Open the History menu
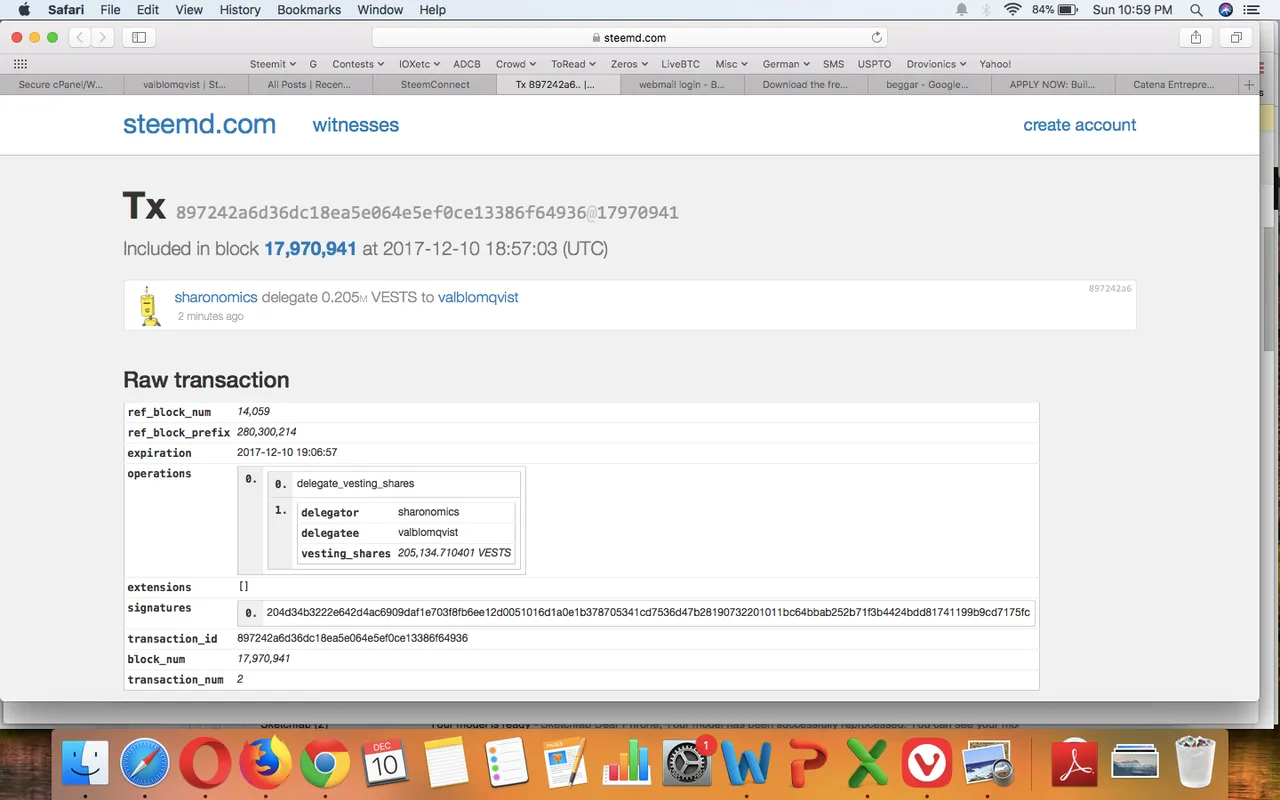This screenshot has width=1280, height=800. (239, 10)
